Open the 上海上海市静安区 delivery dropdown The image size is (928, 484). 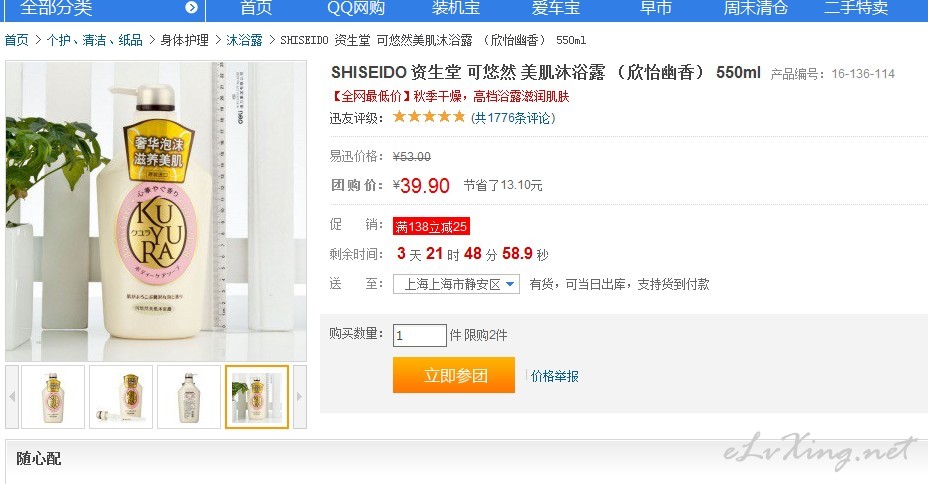coord(456,284)
